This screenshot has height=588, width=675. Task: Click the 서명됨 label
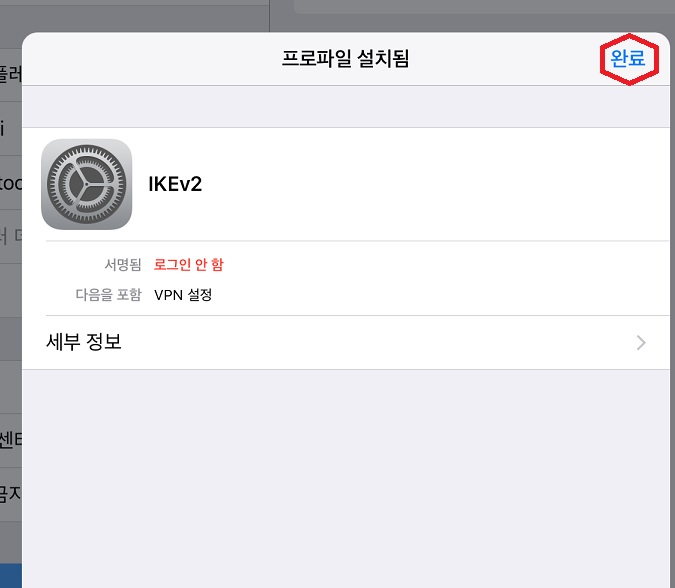[x=123, y=264]
